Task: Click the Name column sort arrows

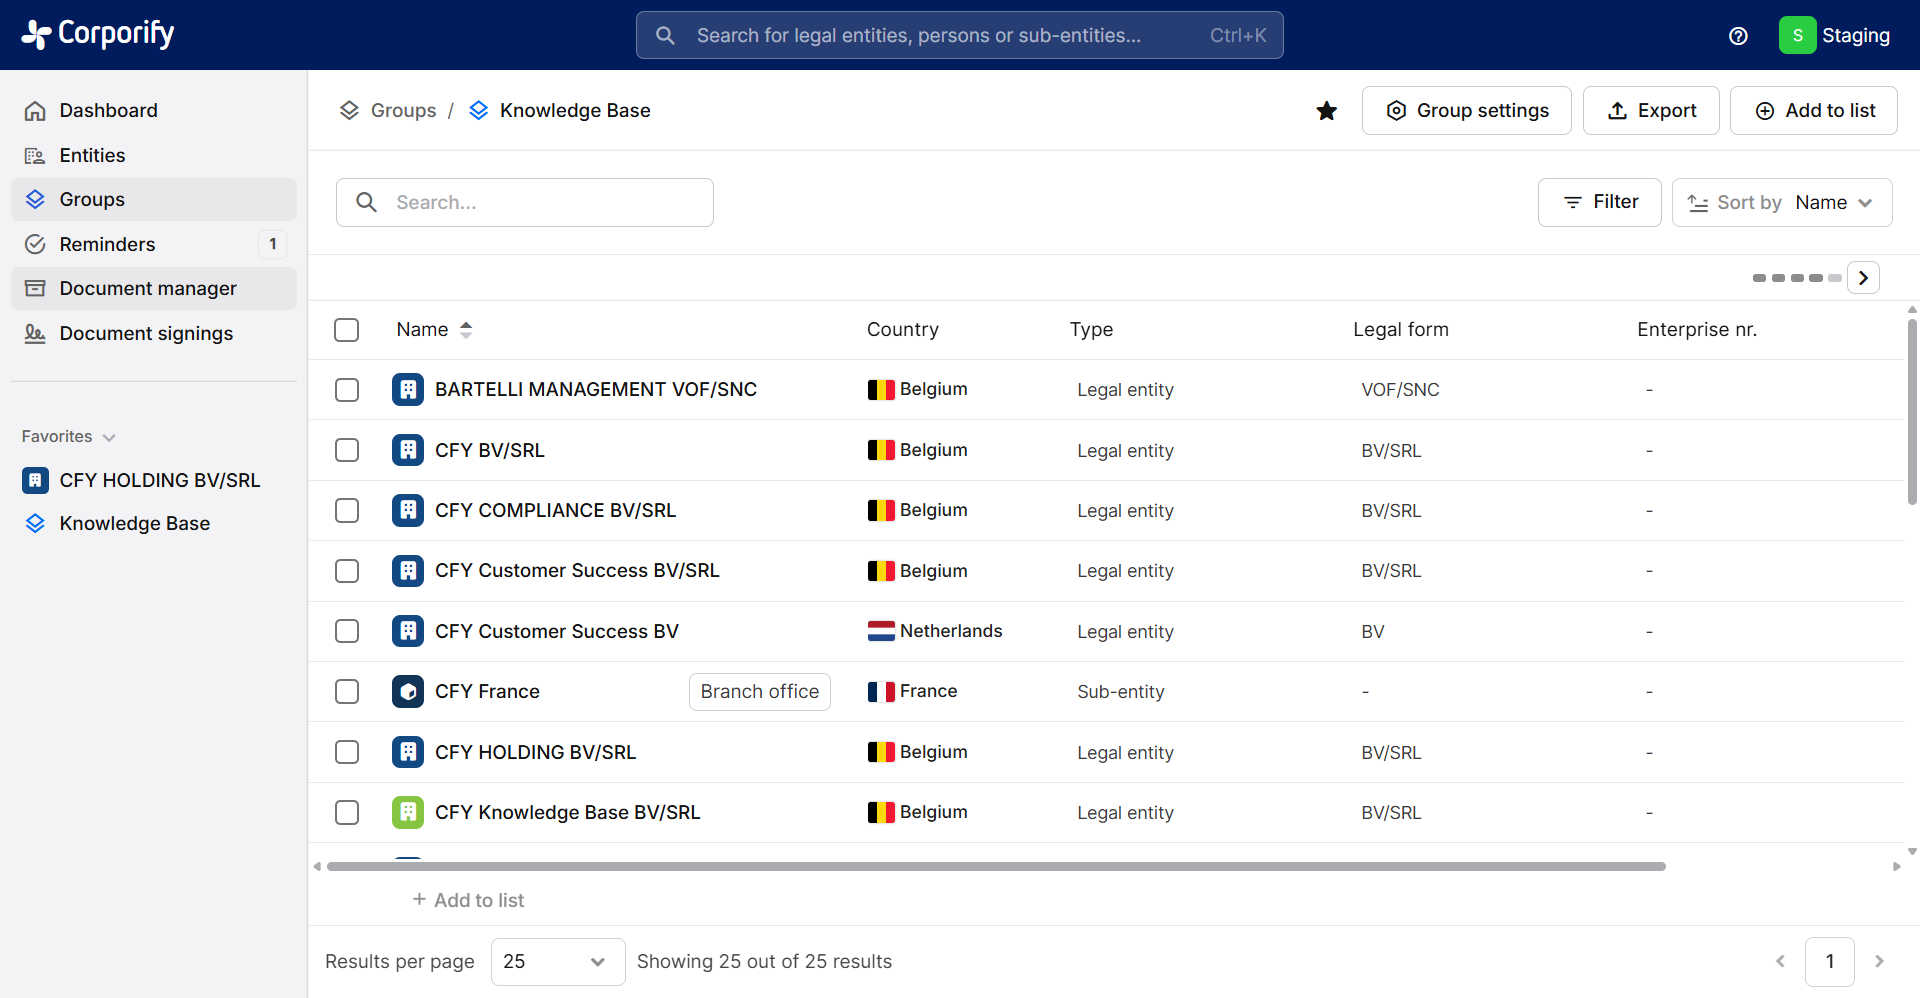Action: coord(466,330)
